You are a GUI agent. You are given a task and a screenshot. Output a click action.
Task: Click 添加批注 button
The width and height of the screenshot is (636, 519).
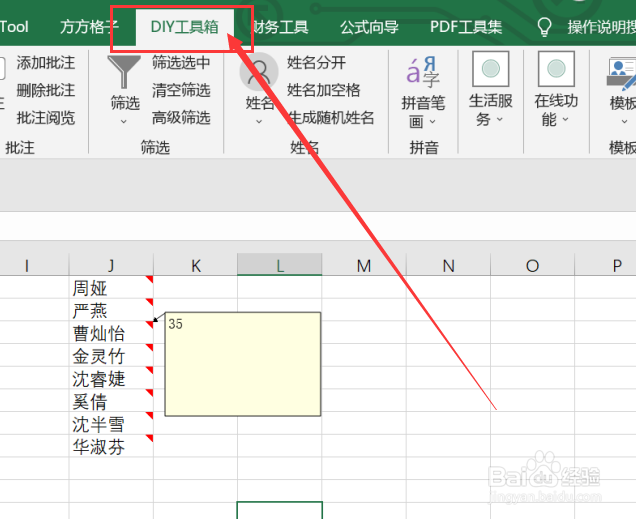[46, 63]
